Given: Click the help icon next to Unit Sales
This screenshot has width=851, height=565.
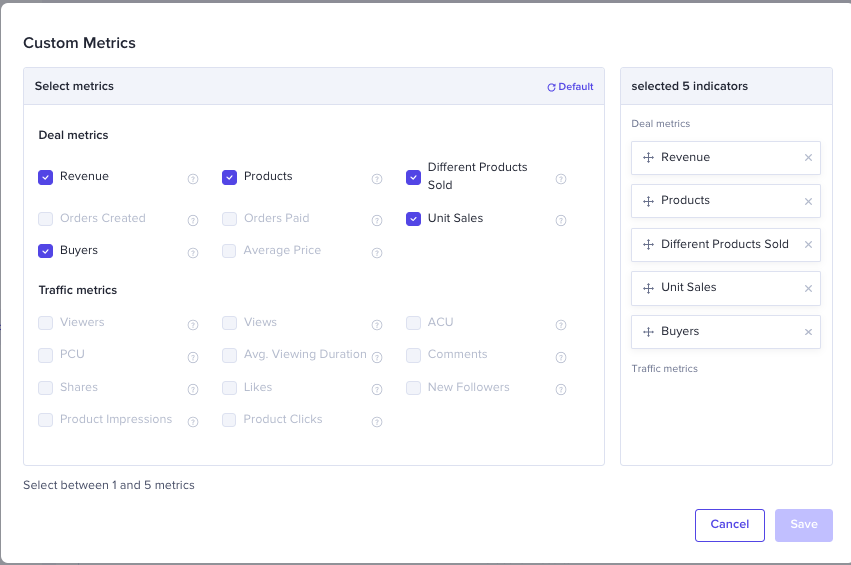Looking at the screenshot, I should pos(561,221).
